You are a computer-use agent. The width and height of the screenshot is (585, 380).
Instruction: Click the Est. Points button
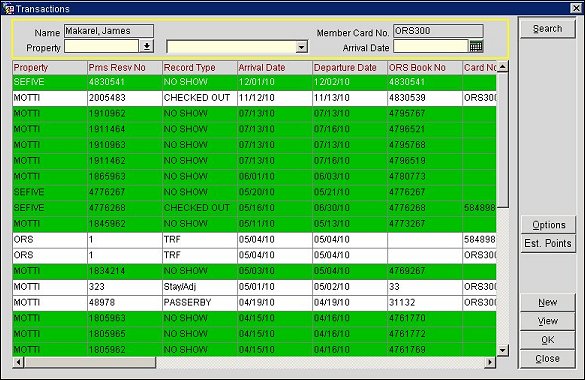coord(548,244)
